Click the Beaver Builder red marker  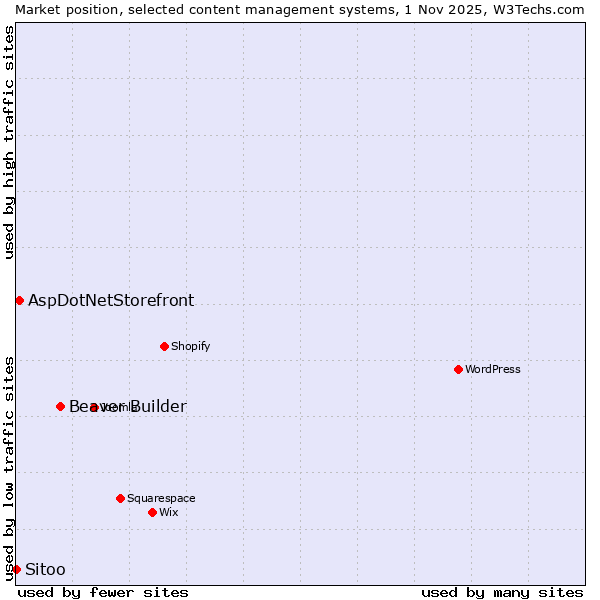pyautogui.click(x=60, y=406)
